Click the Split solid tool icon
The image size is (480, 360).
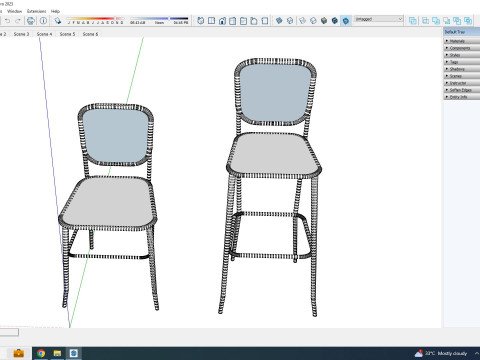[468, 21]
